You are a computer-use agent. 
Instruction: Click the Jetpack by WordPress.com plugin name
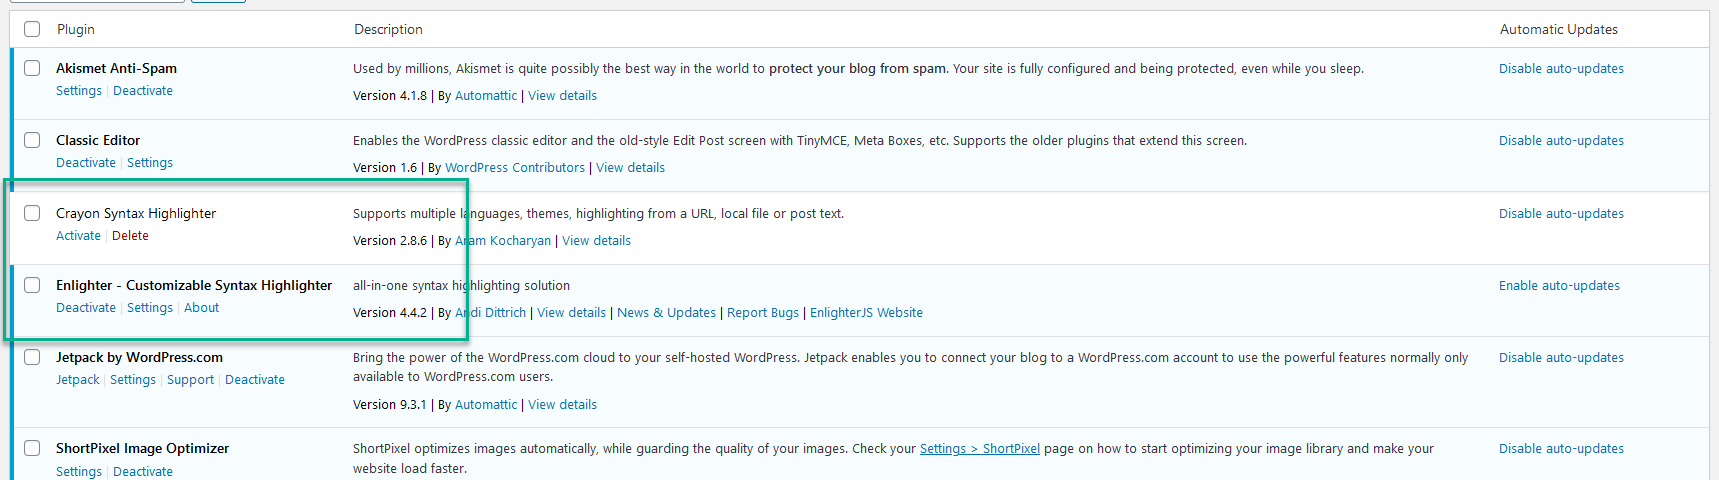(x=139, y=357)
